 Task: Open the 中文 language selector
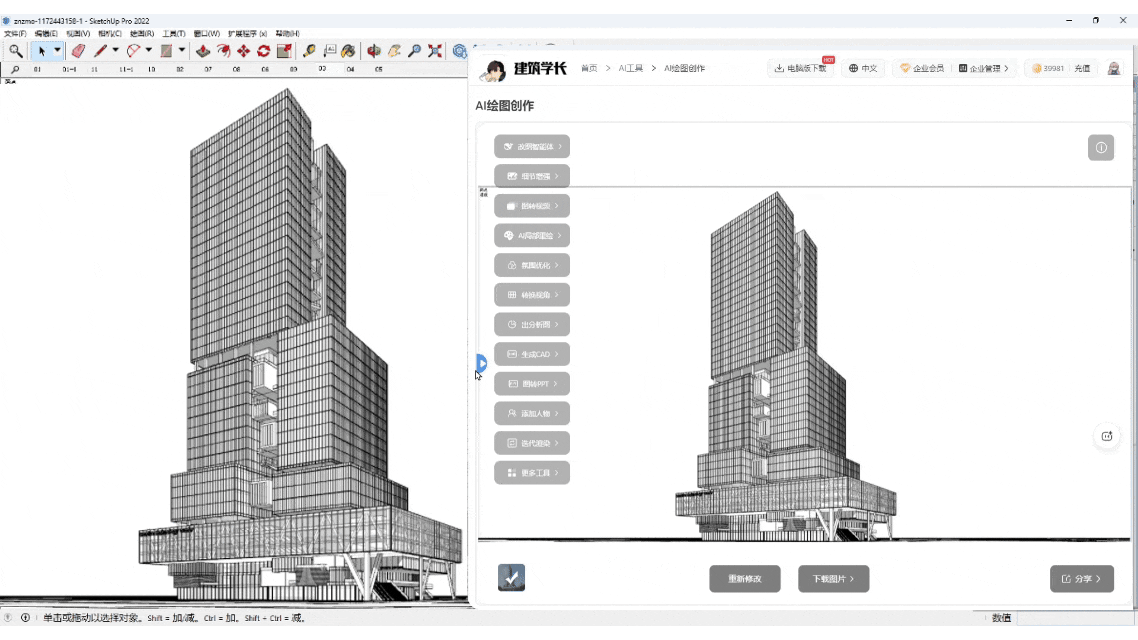tap(863, 68)
